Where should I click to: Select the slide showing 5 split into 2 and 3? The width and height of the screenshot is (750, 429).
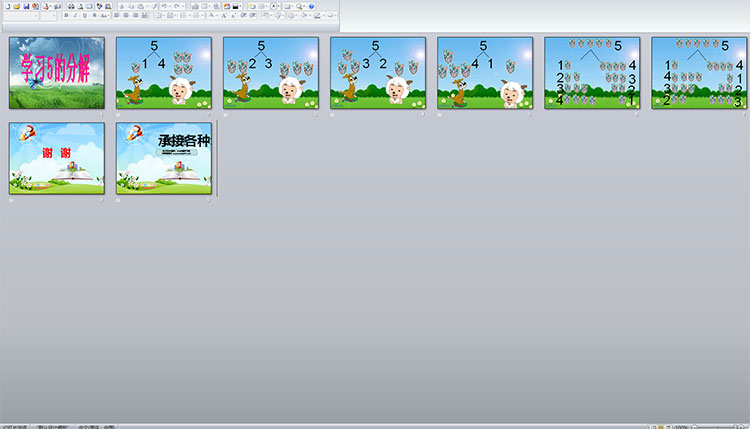[x=271, y=73]
